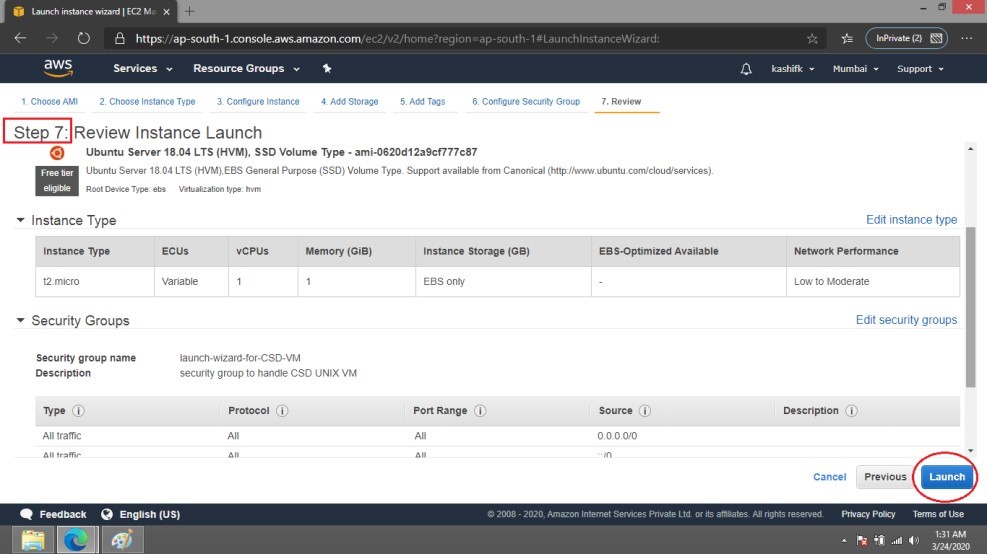Click the Launch button
Viewport: 987px width, 554px height.
(x=947, y=477)
